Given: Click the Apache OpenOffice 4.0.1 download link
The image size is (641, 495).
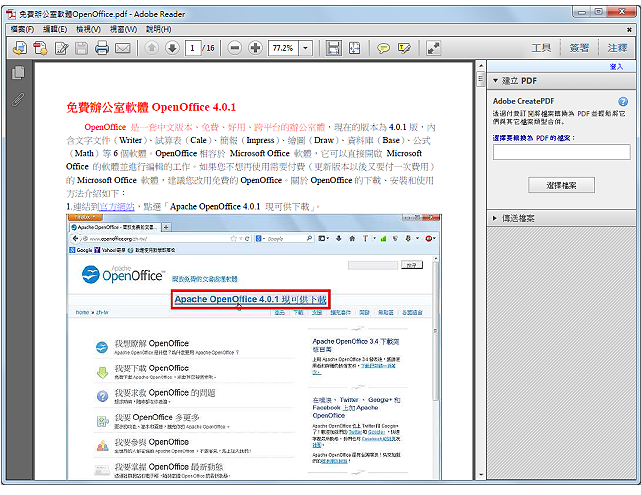Looking at the screenshot, I should click(250, 300).
